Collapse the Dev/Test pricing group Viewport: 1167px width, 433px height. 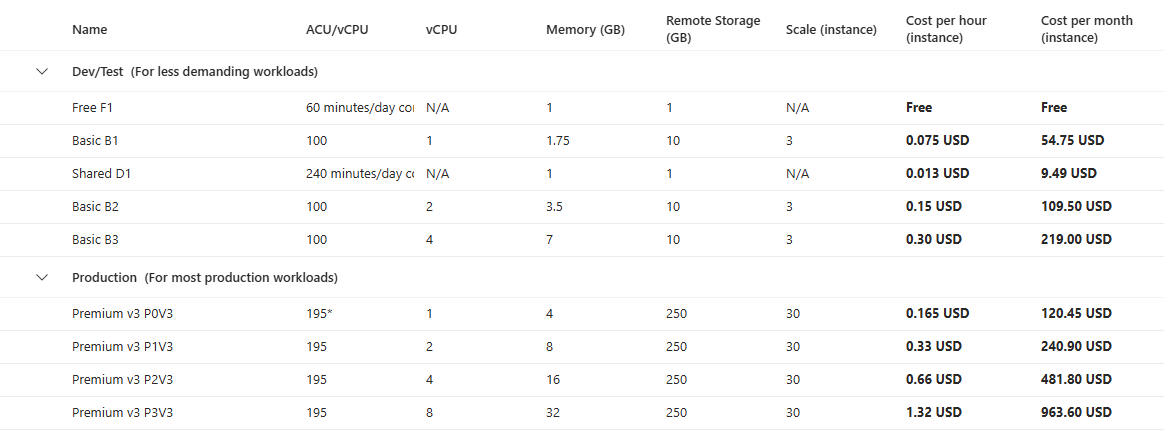[x=42, y=72]
